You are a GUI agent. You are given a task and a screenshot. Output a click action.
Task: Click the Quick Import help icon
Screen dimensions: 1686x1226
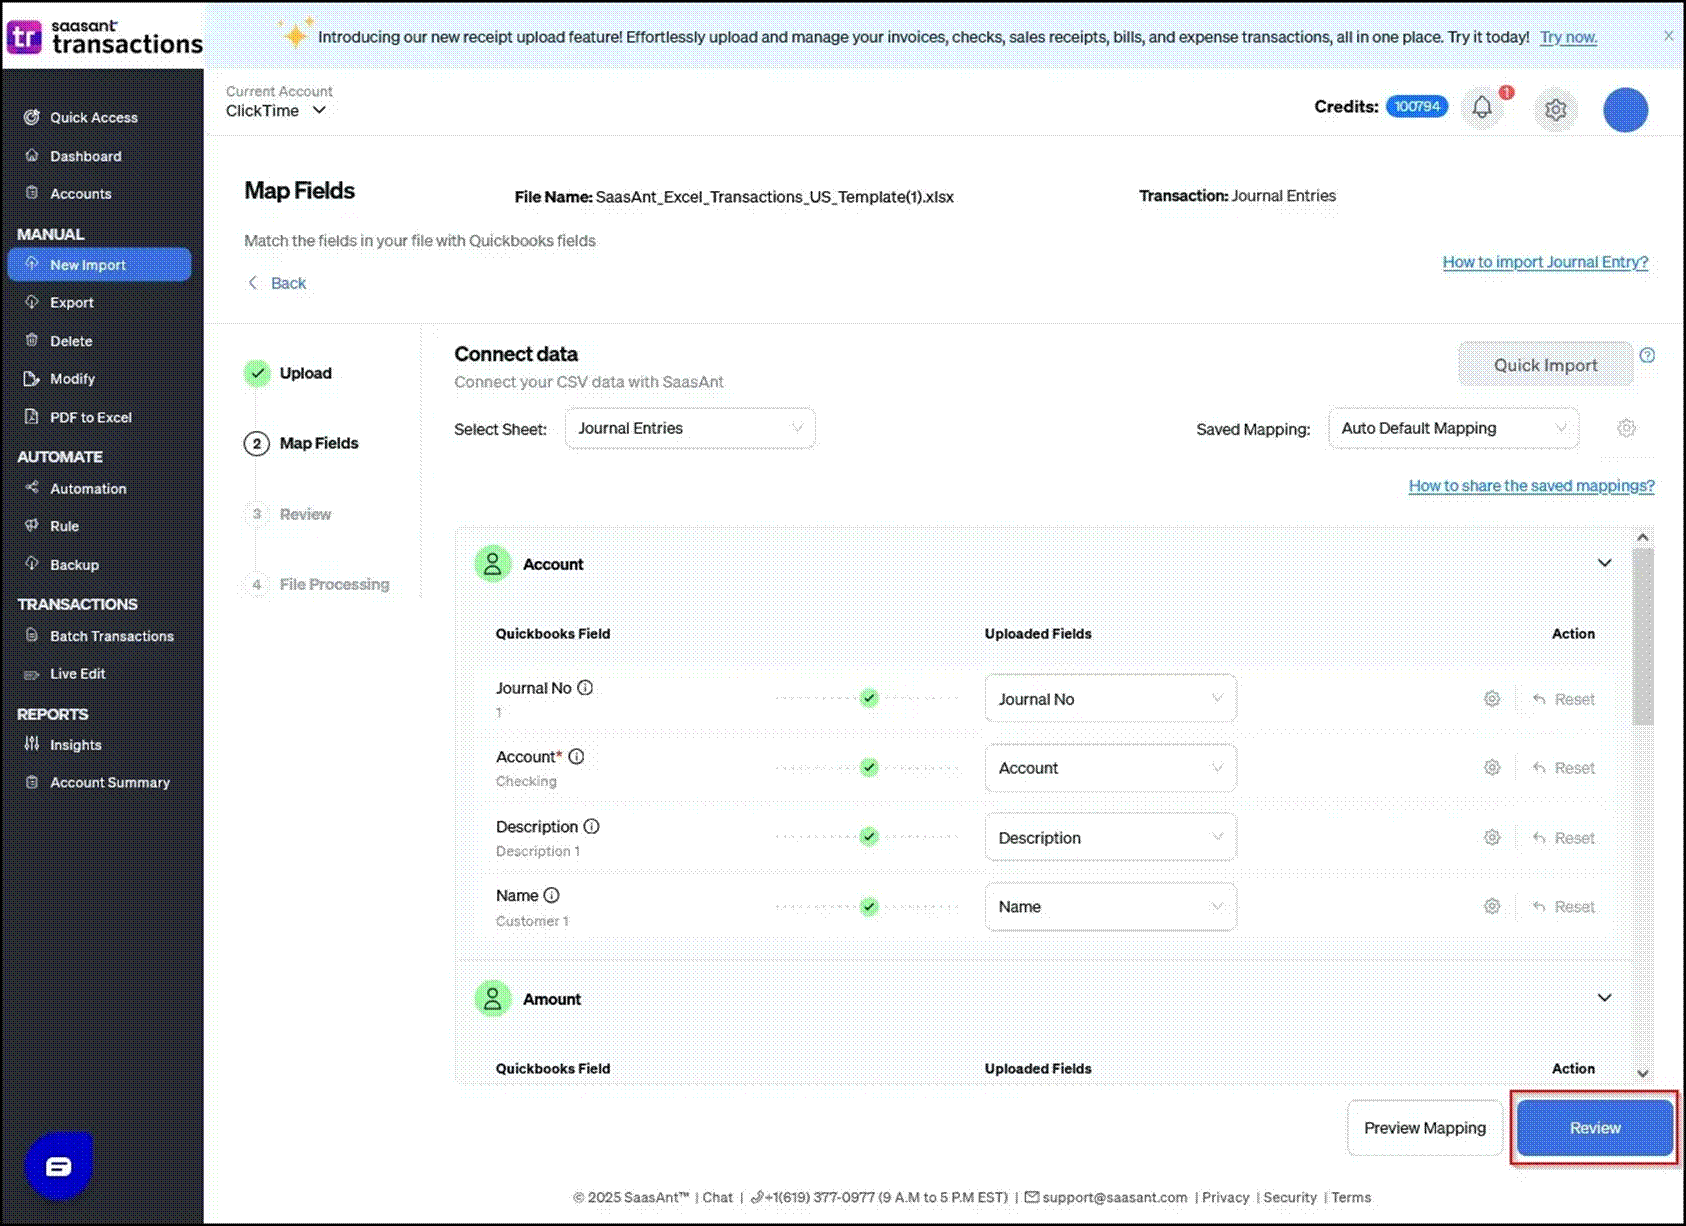(x=1647, y=356)
